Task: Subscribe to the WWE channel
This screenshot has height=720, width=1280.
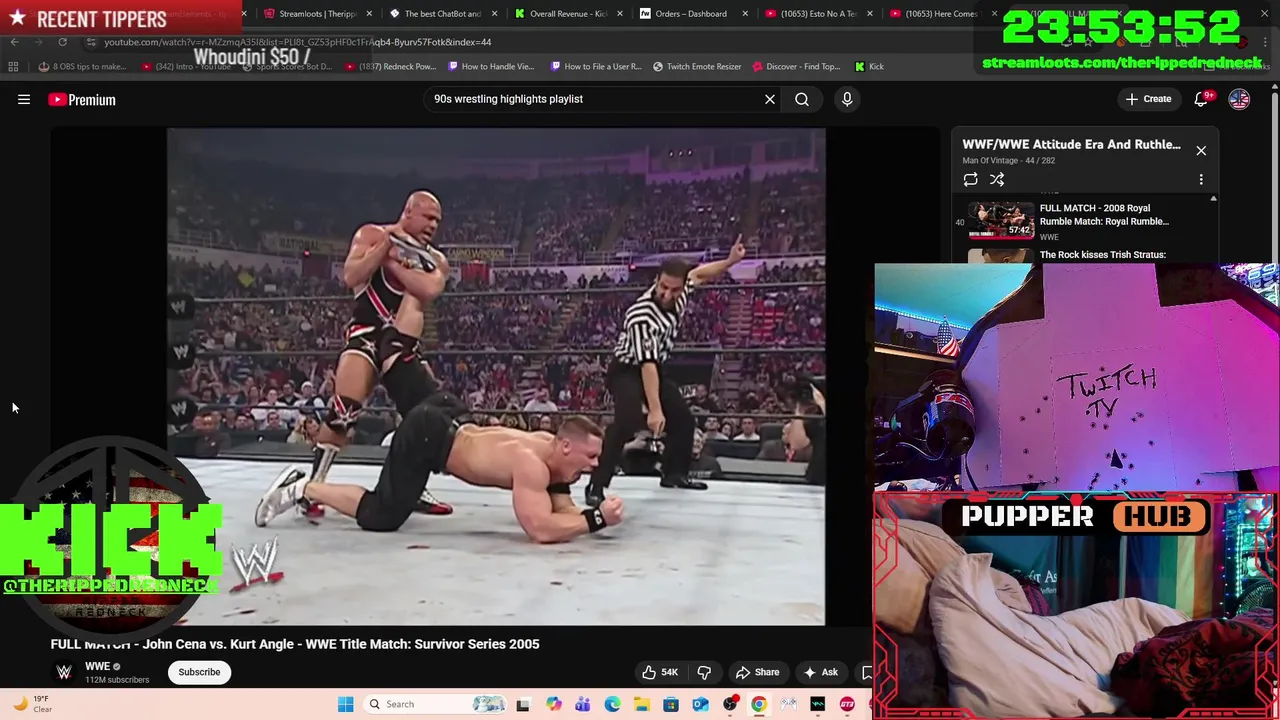Action: [199, 672]
